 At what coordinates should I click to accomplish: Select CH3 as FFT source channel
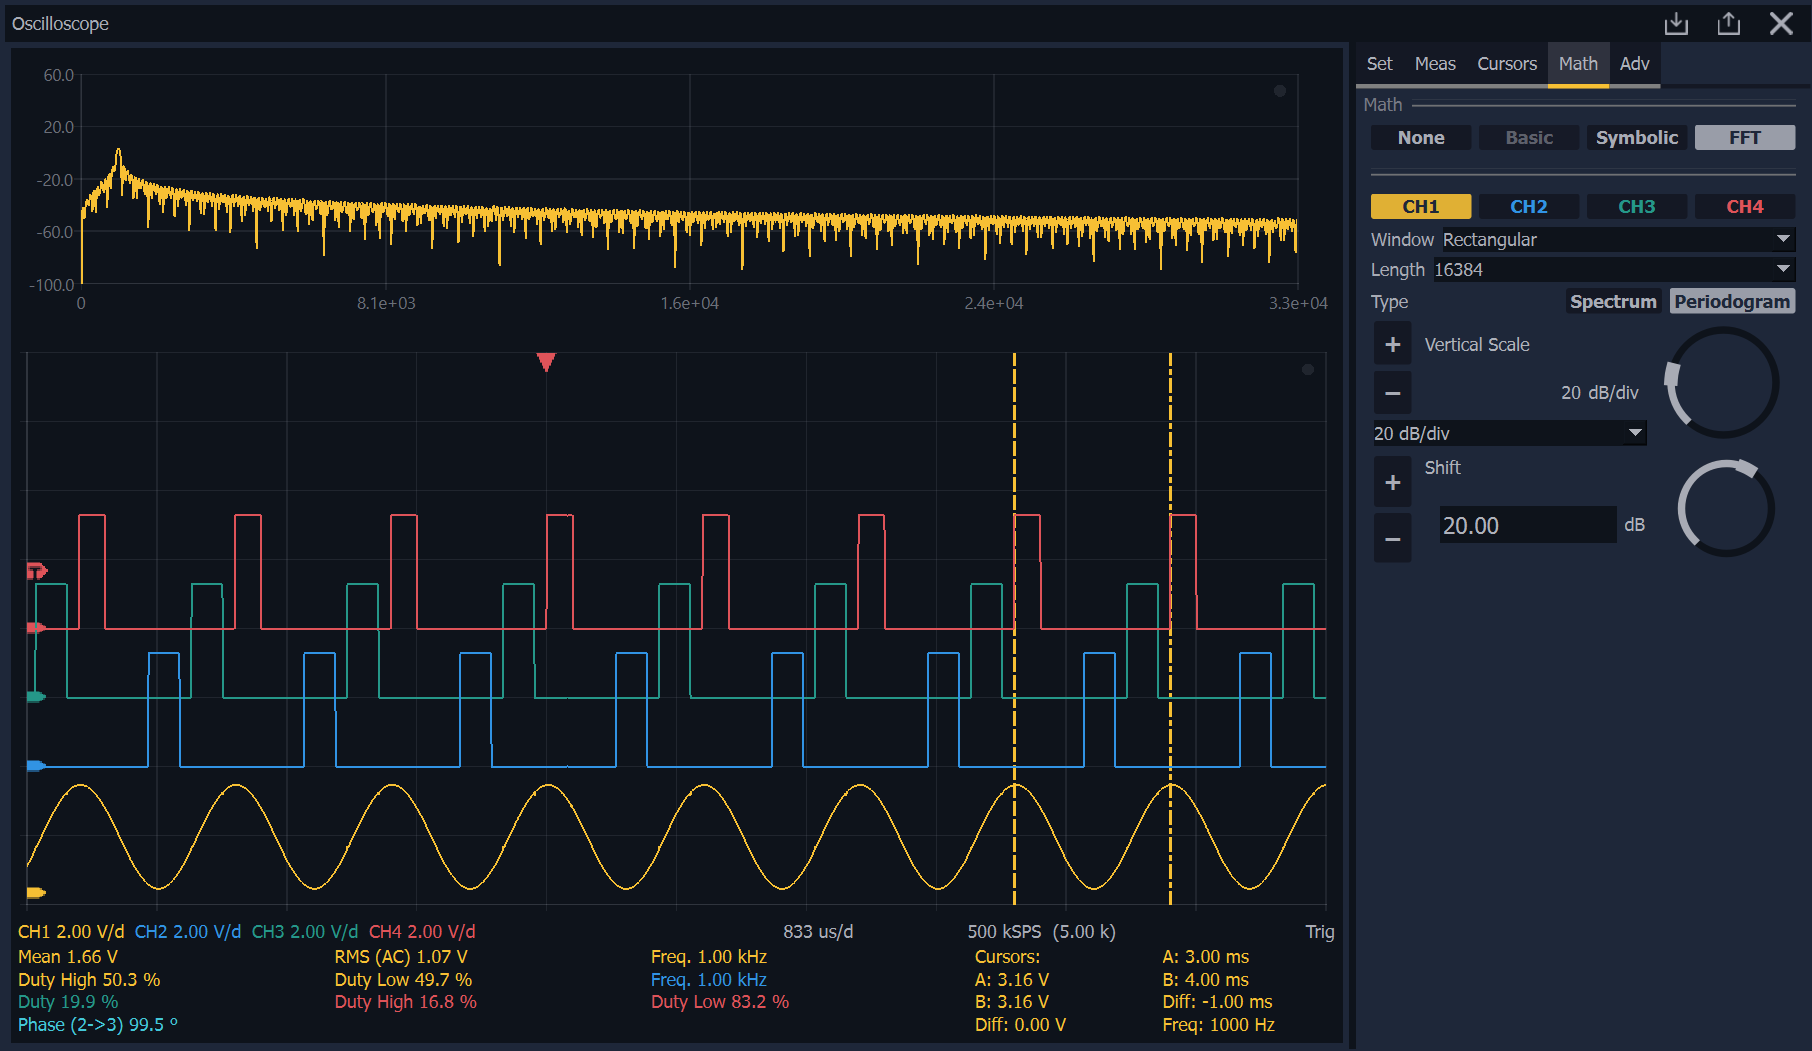pyautogui.click(x=1636, y=207)
